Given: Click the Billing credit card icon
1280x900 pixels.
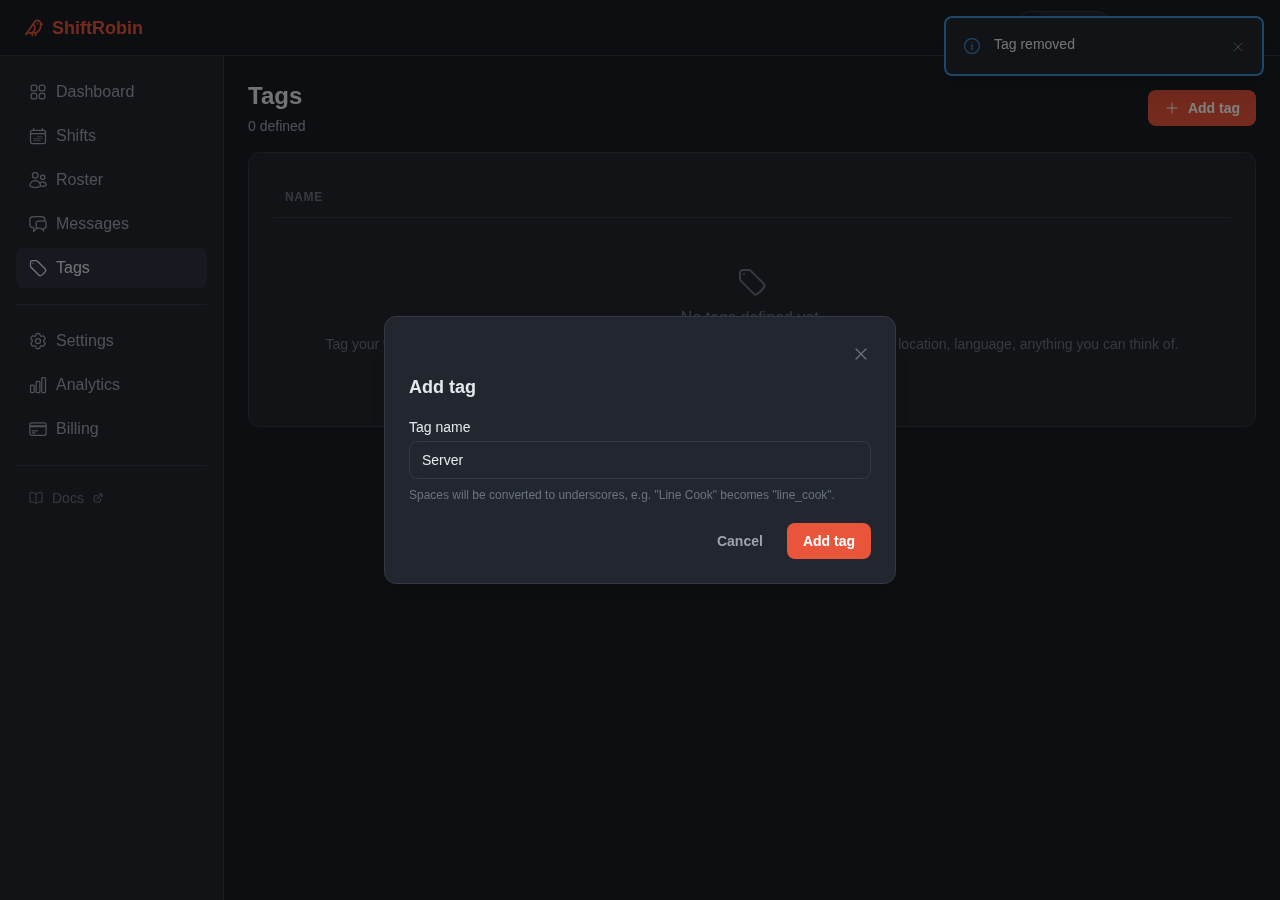Looking at the screenshot, I should 38,429.
